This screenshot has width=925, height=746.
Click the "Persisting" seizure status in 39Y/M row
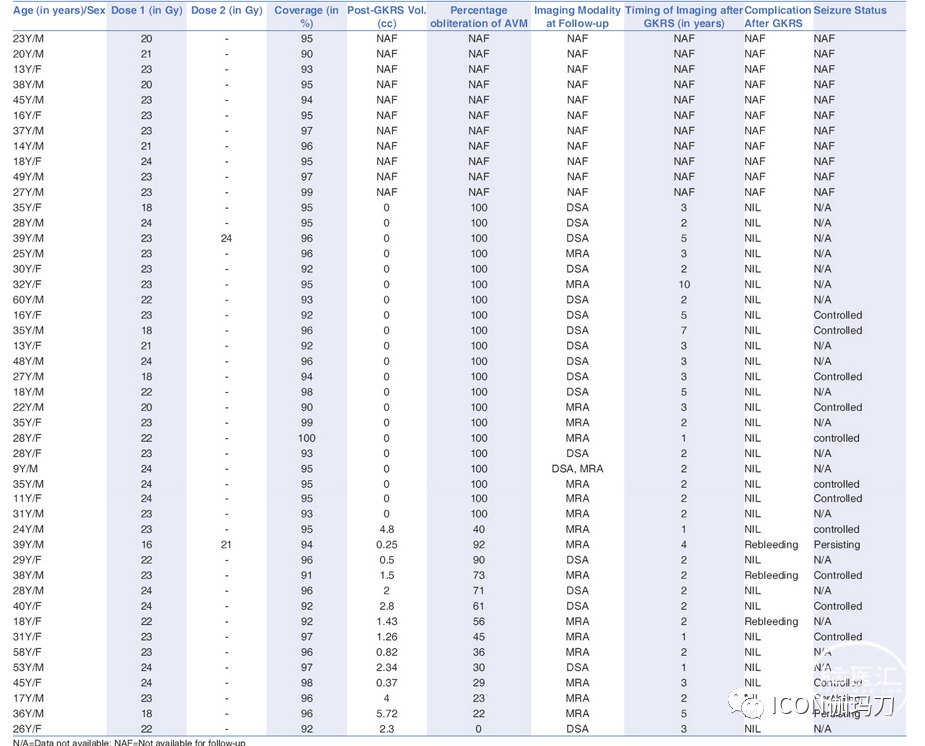(837, 545)
